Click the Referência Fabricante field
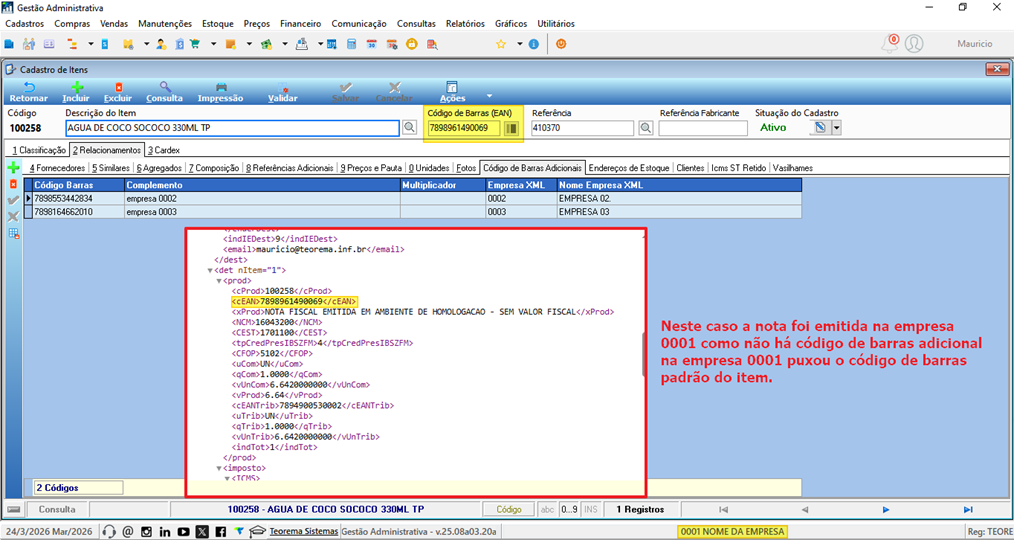Viewport: 1014px width, 540px height. coord(703,128)
